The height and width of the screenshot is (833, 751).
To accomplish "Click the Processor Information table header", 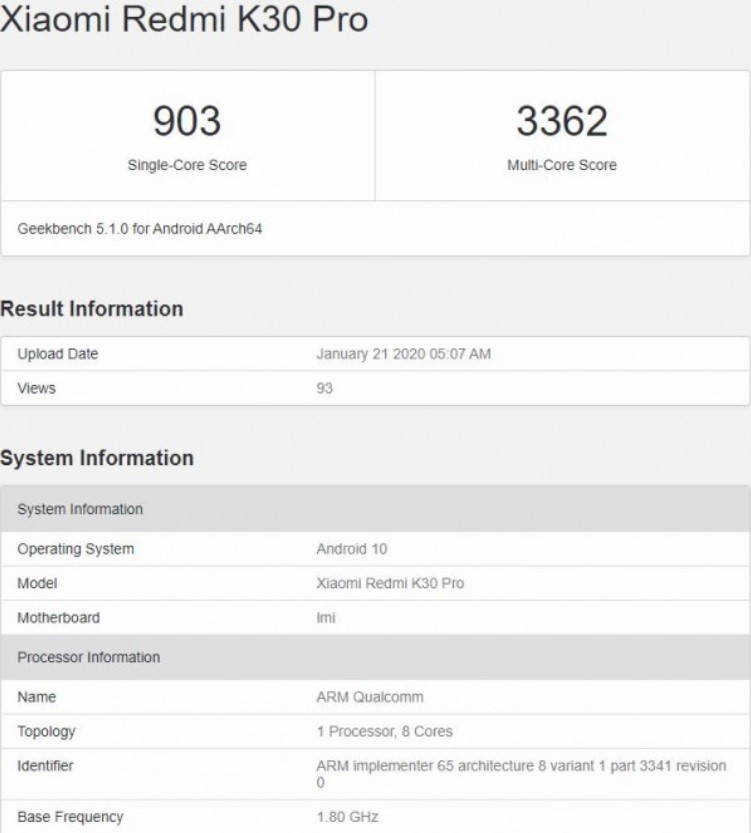I will click(x=376, y=657).
